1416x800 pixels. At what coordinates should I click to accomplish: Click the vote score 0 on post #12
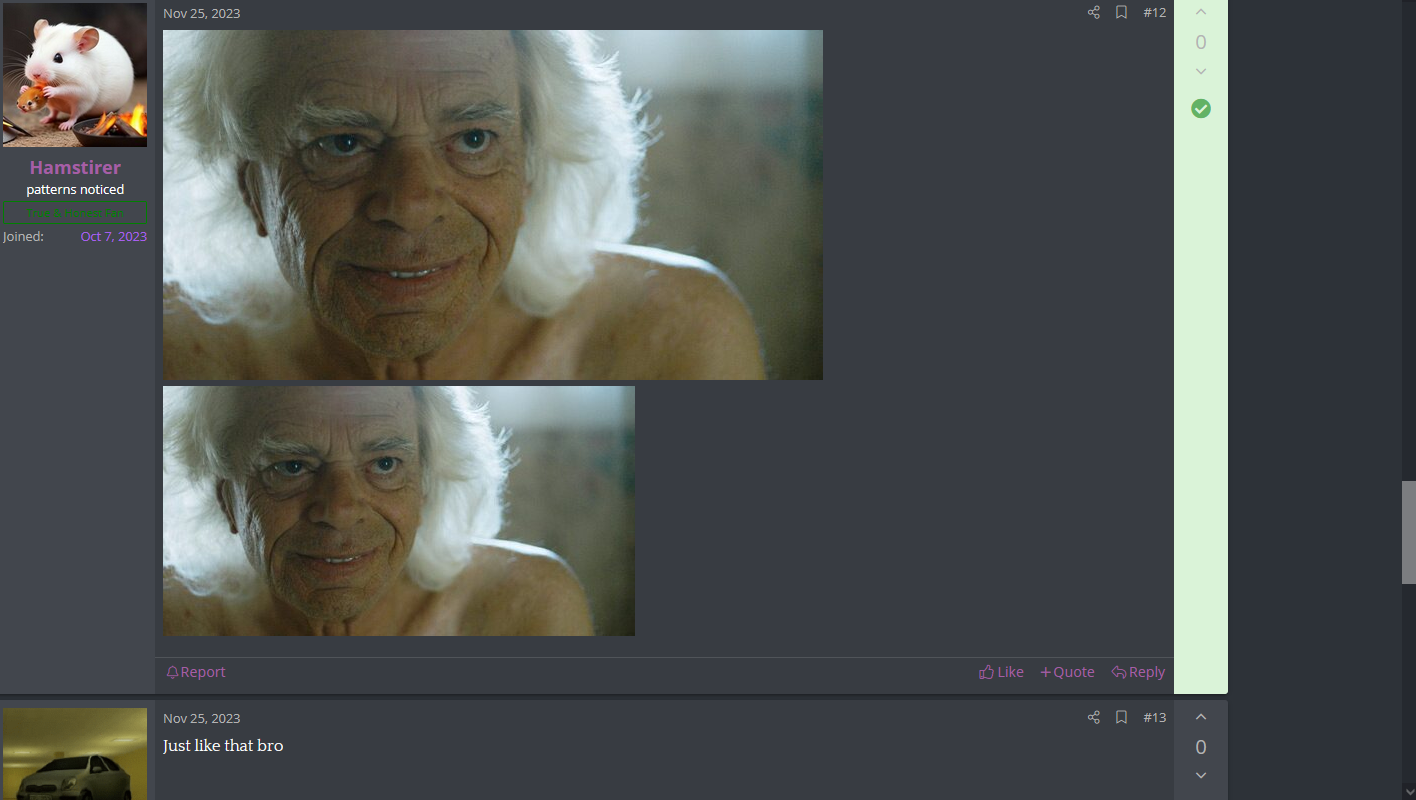tap(1201, 42)
